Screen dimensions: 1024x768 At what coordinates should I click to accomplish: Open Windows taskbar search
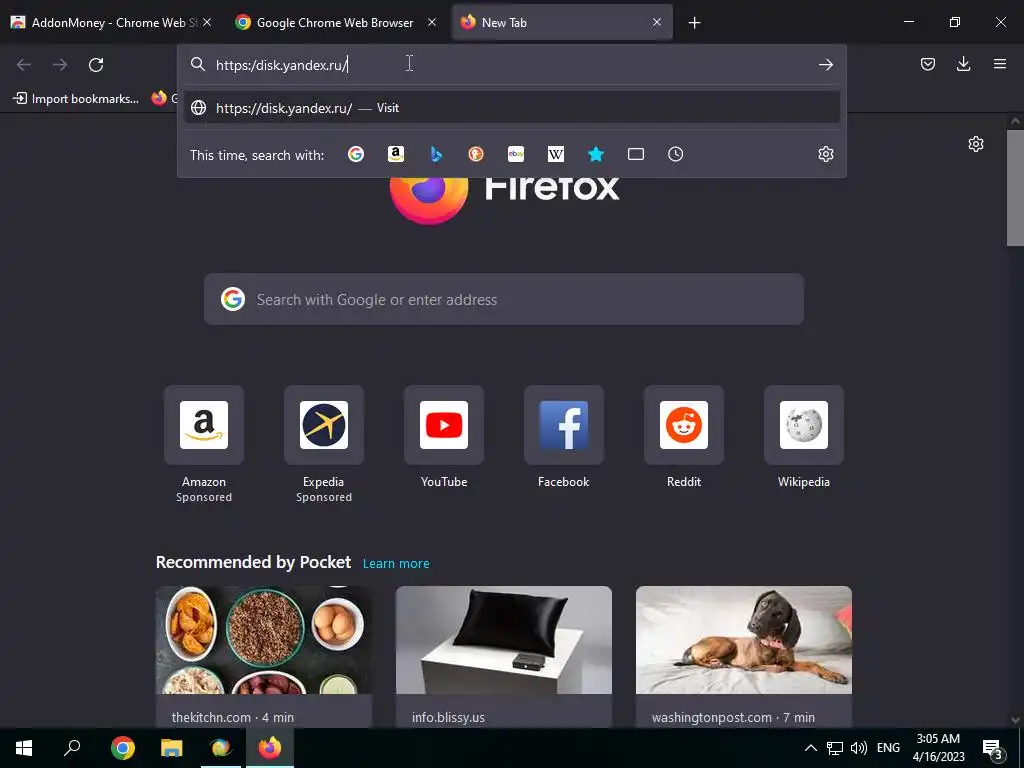pyautogui.click(x=72, y=748)
